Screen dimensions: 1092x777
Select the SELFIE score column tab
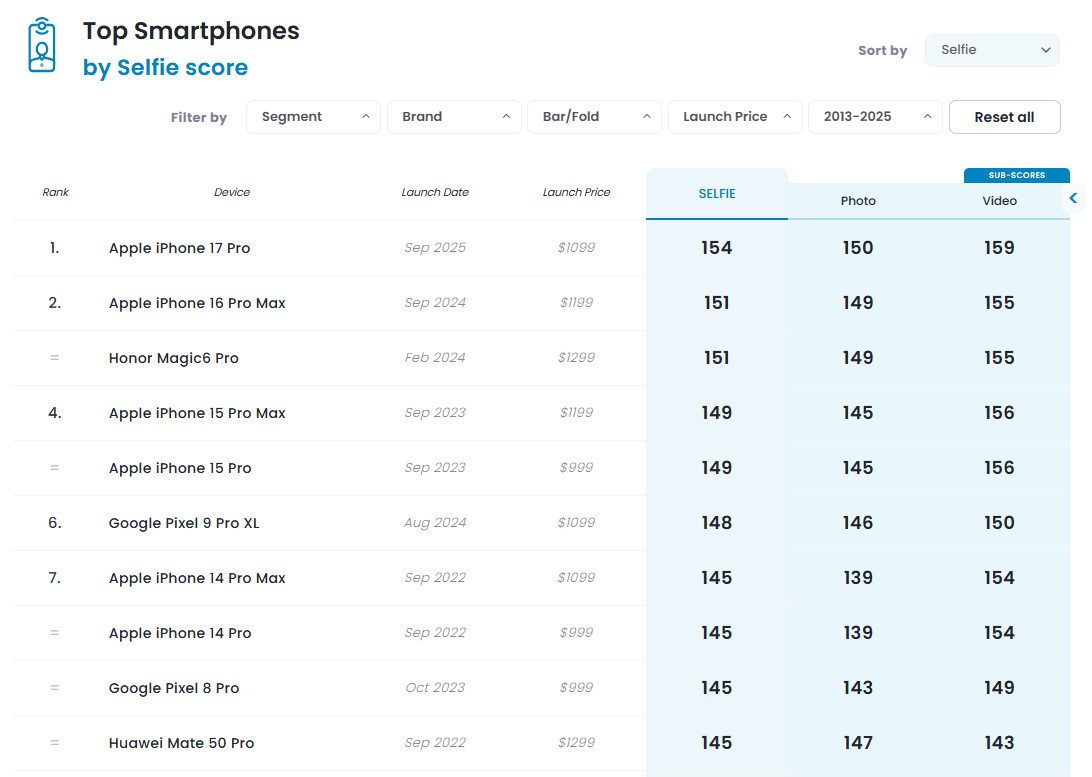(716, 194)
